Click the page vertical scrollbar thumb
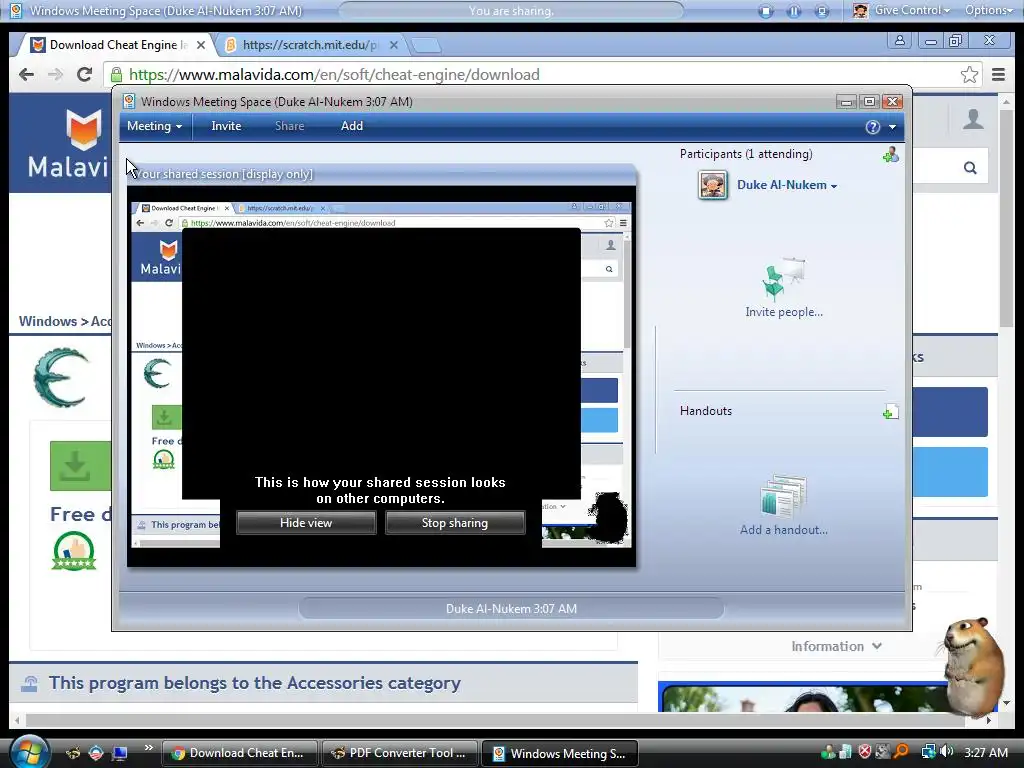1024x768 pixels. (1006, 217)
